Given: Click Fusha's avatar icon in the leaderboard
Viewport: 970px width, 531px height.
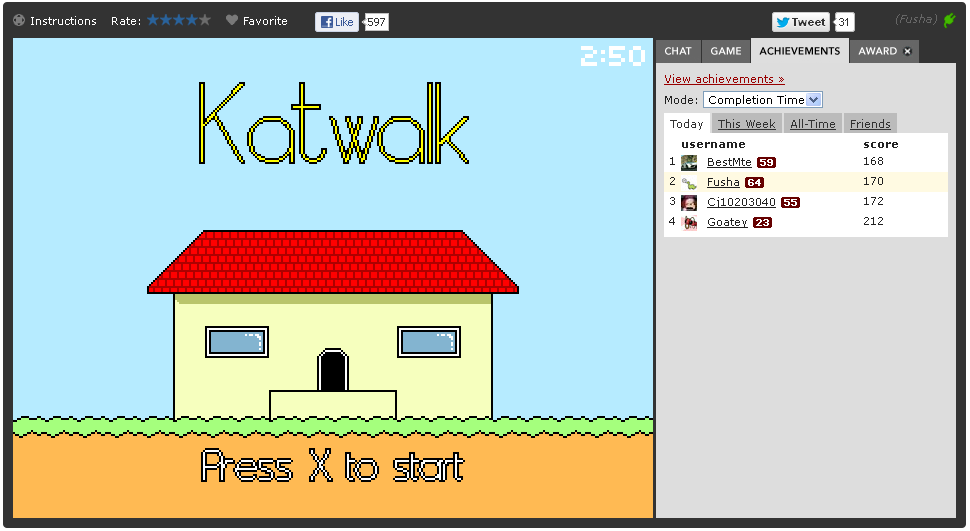Looking at the screenshot, I should tap(689, 183).
